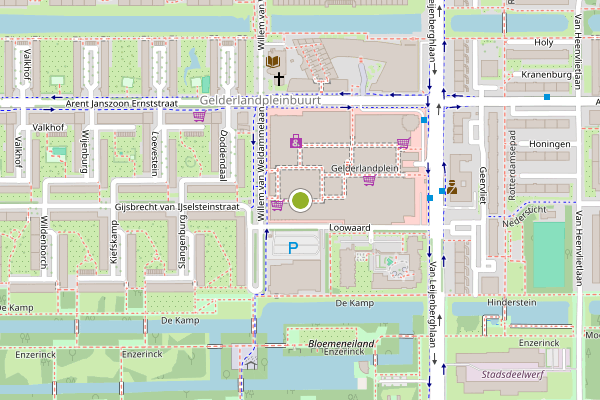
Task: Click the shopping cart icon beside the green marker
Action: point(277,205)
